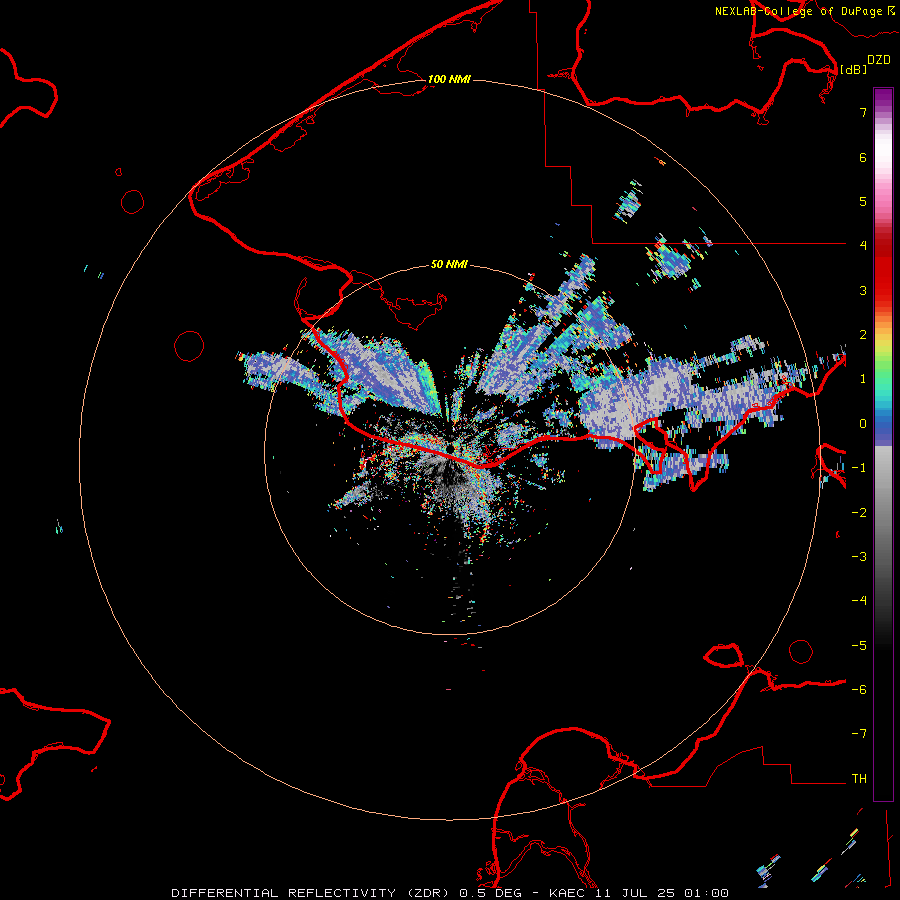Click the DIFFERENTIAL REFLECTIVITY (ZDR) caption text
This screenshot has width=900, height=900.
coord(310,893)
